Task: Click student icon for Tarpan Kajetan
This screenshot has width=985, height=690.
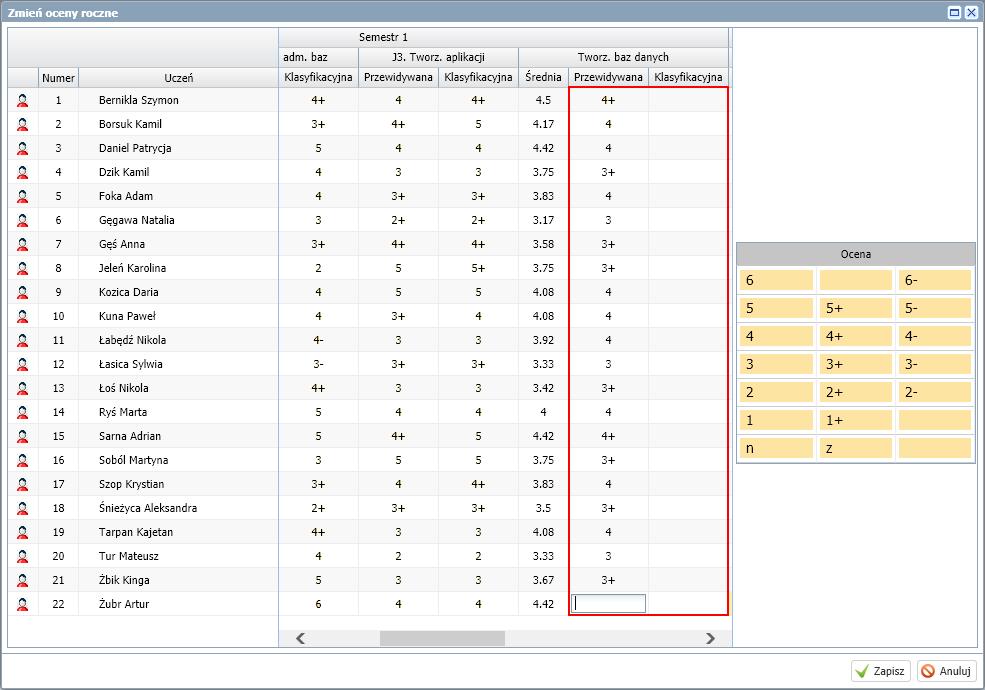Action: point(23,532)
